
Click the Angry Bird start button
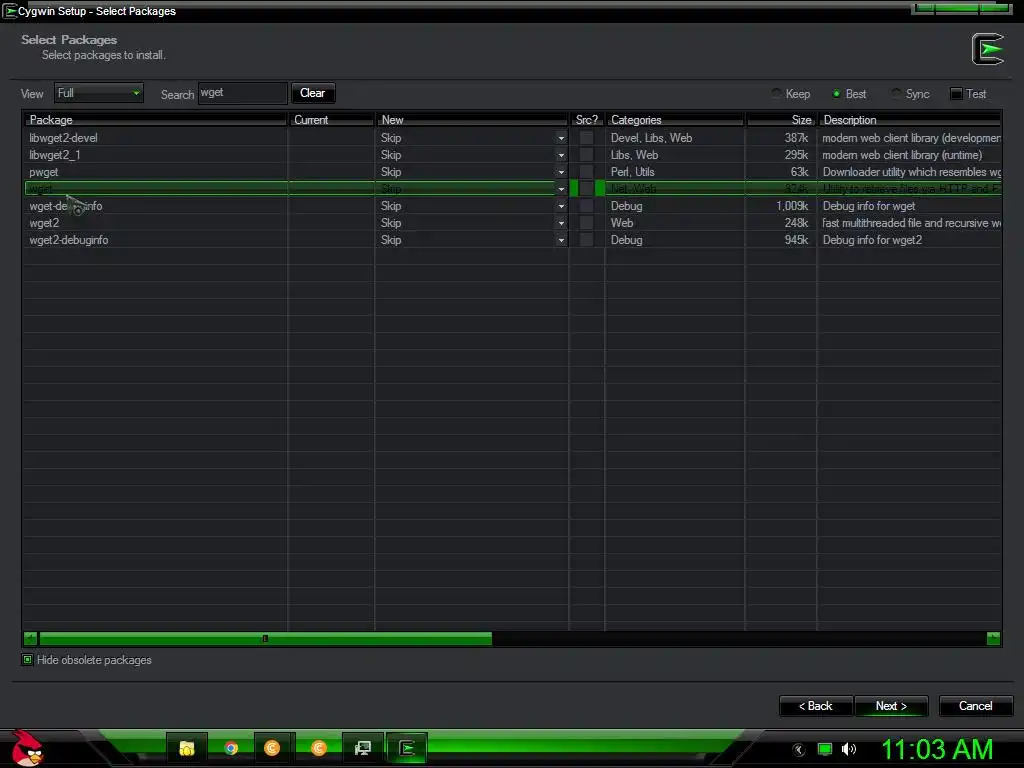coord(27,748)
